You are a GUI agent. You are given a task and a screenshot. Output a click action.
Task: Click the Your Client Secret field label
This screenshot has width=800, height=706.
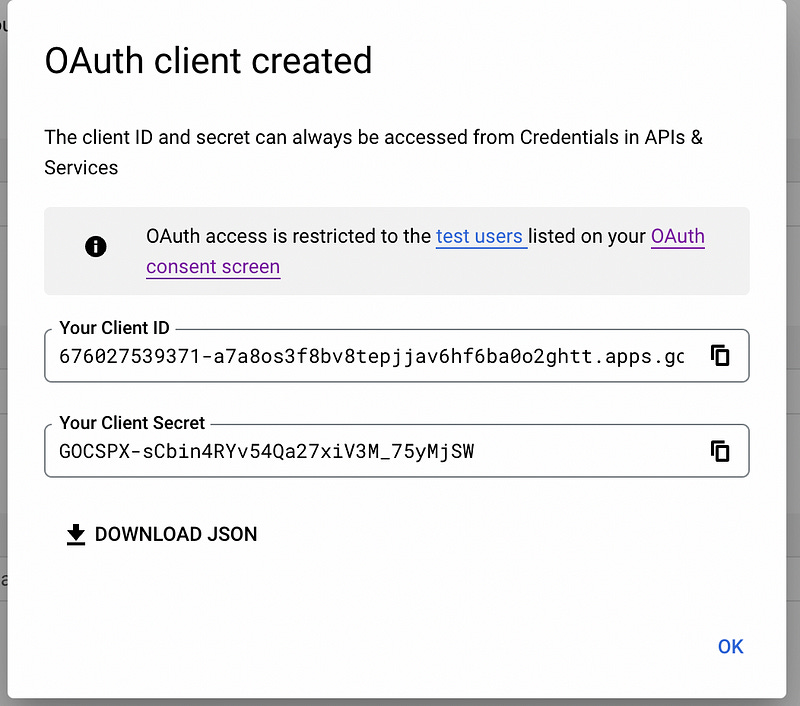[x=132, y=423]
